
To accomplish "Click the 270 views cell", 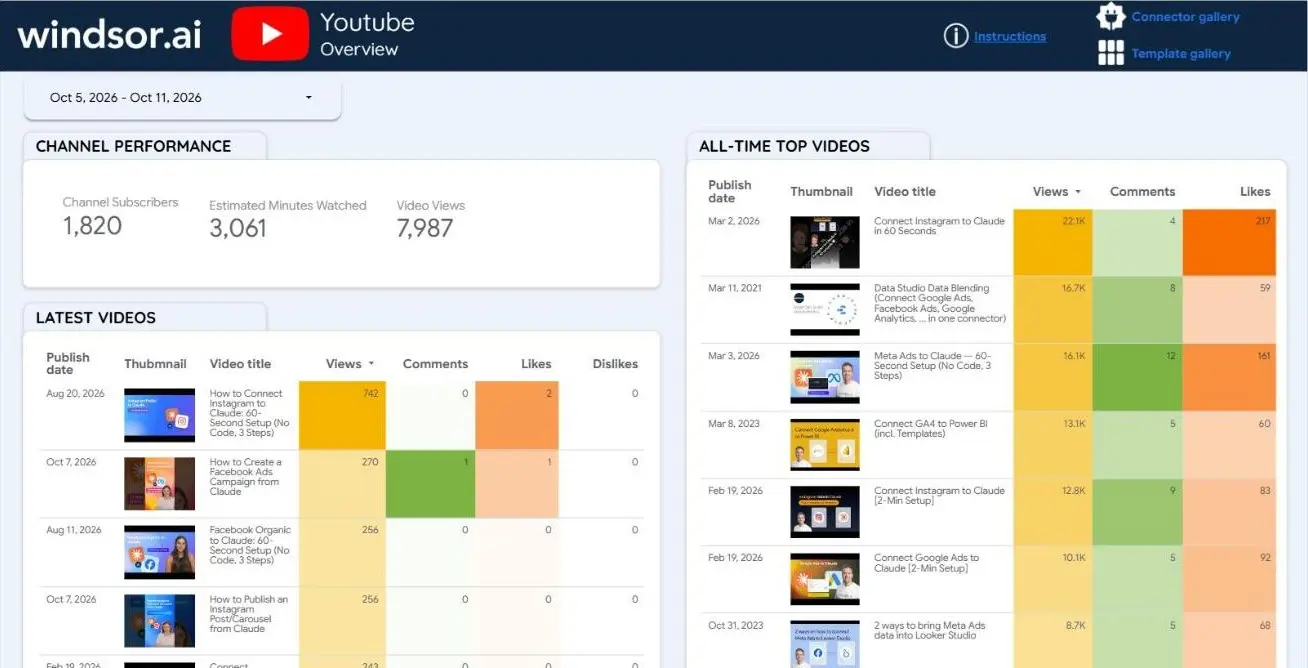I will pyautogui.click(x=342, y=484).
